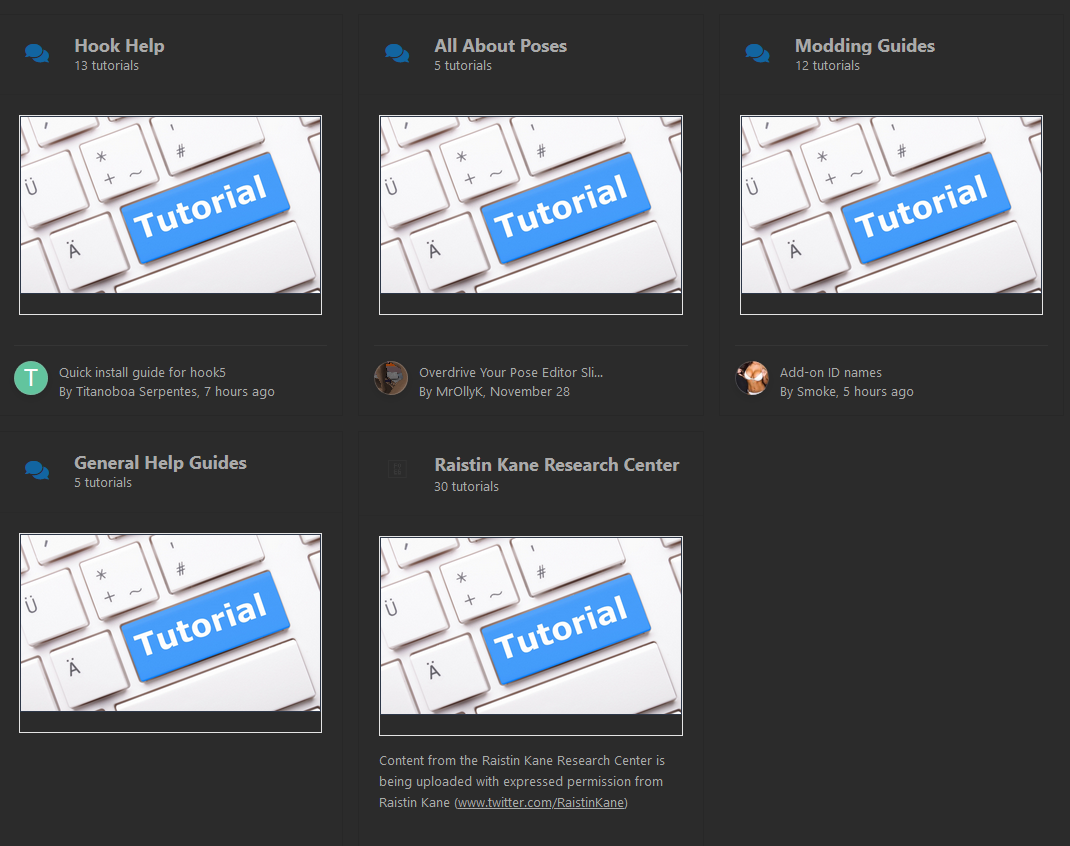Open Smoke's profile avatar
The height and width of the screenshot is (846, 1070).
point(752,378)
